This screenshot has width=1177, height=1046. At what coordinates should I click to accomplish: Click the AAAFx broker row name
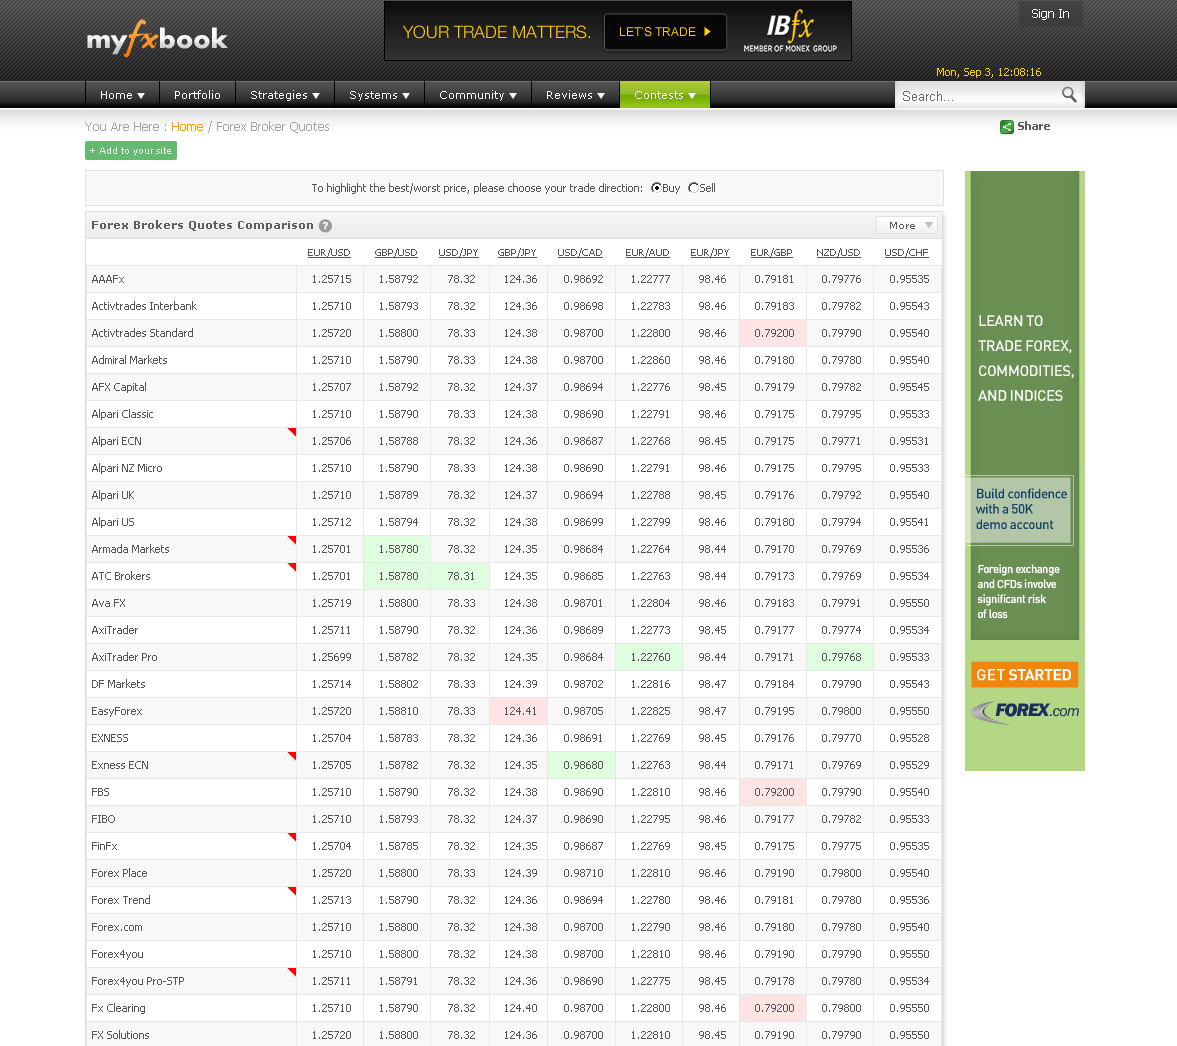pos(108,279)
